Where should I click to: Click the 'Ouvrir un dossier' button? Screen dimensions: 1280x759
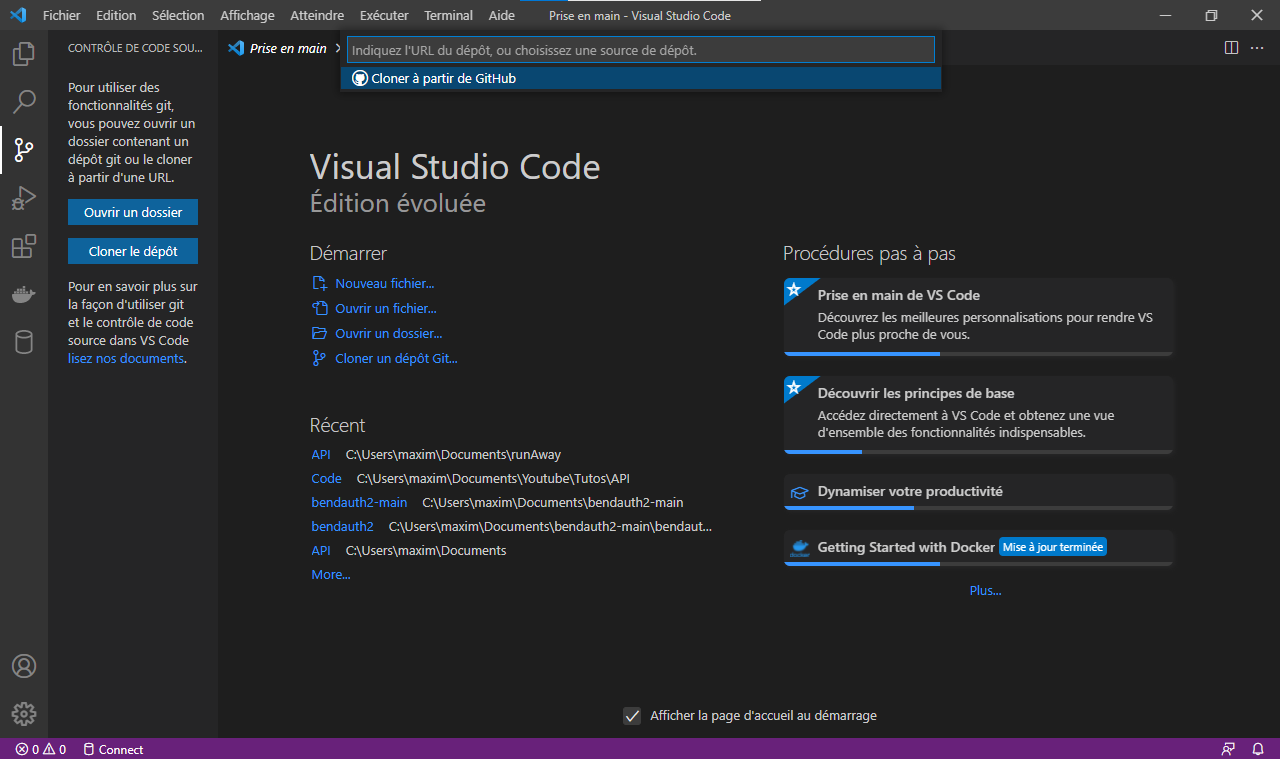[x=133, y=212]
